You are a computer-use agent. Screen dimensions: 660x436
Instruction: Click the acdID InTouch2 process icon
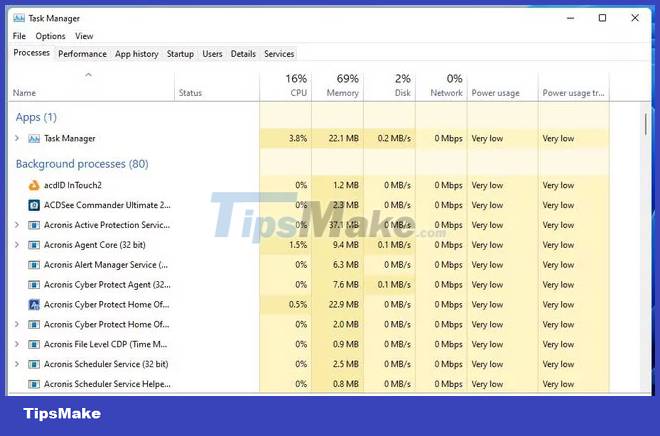(34, 185)
